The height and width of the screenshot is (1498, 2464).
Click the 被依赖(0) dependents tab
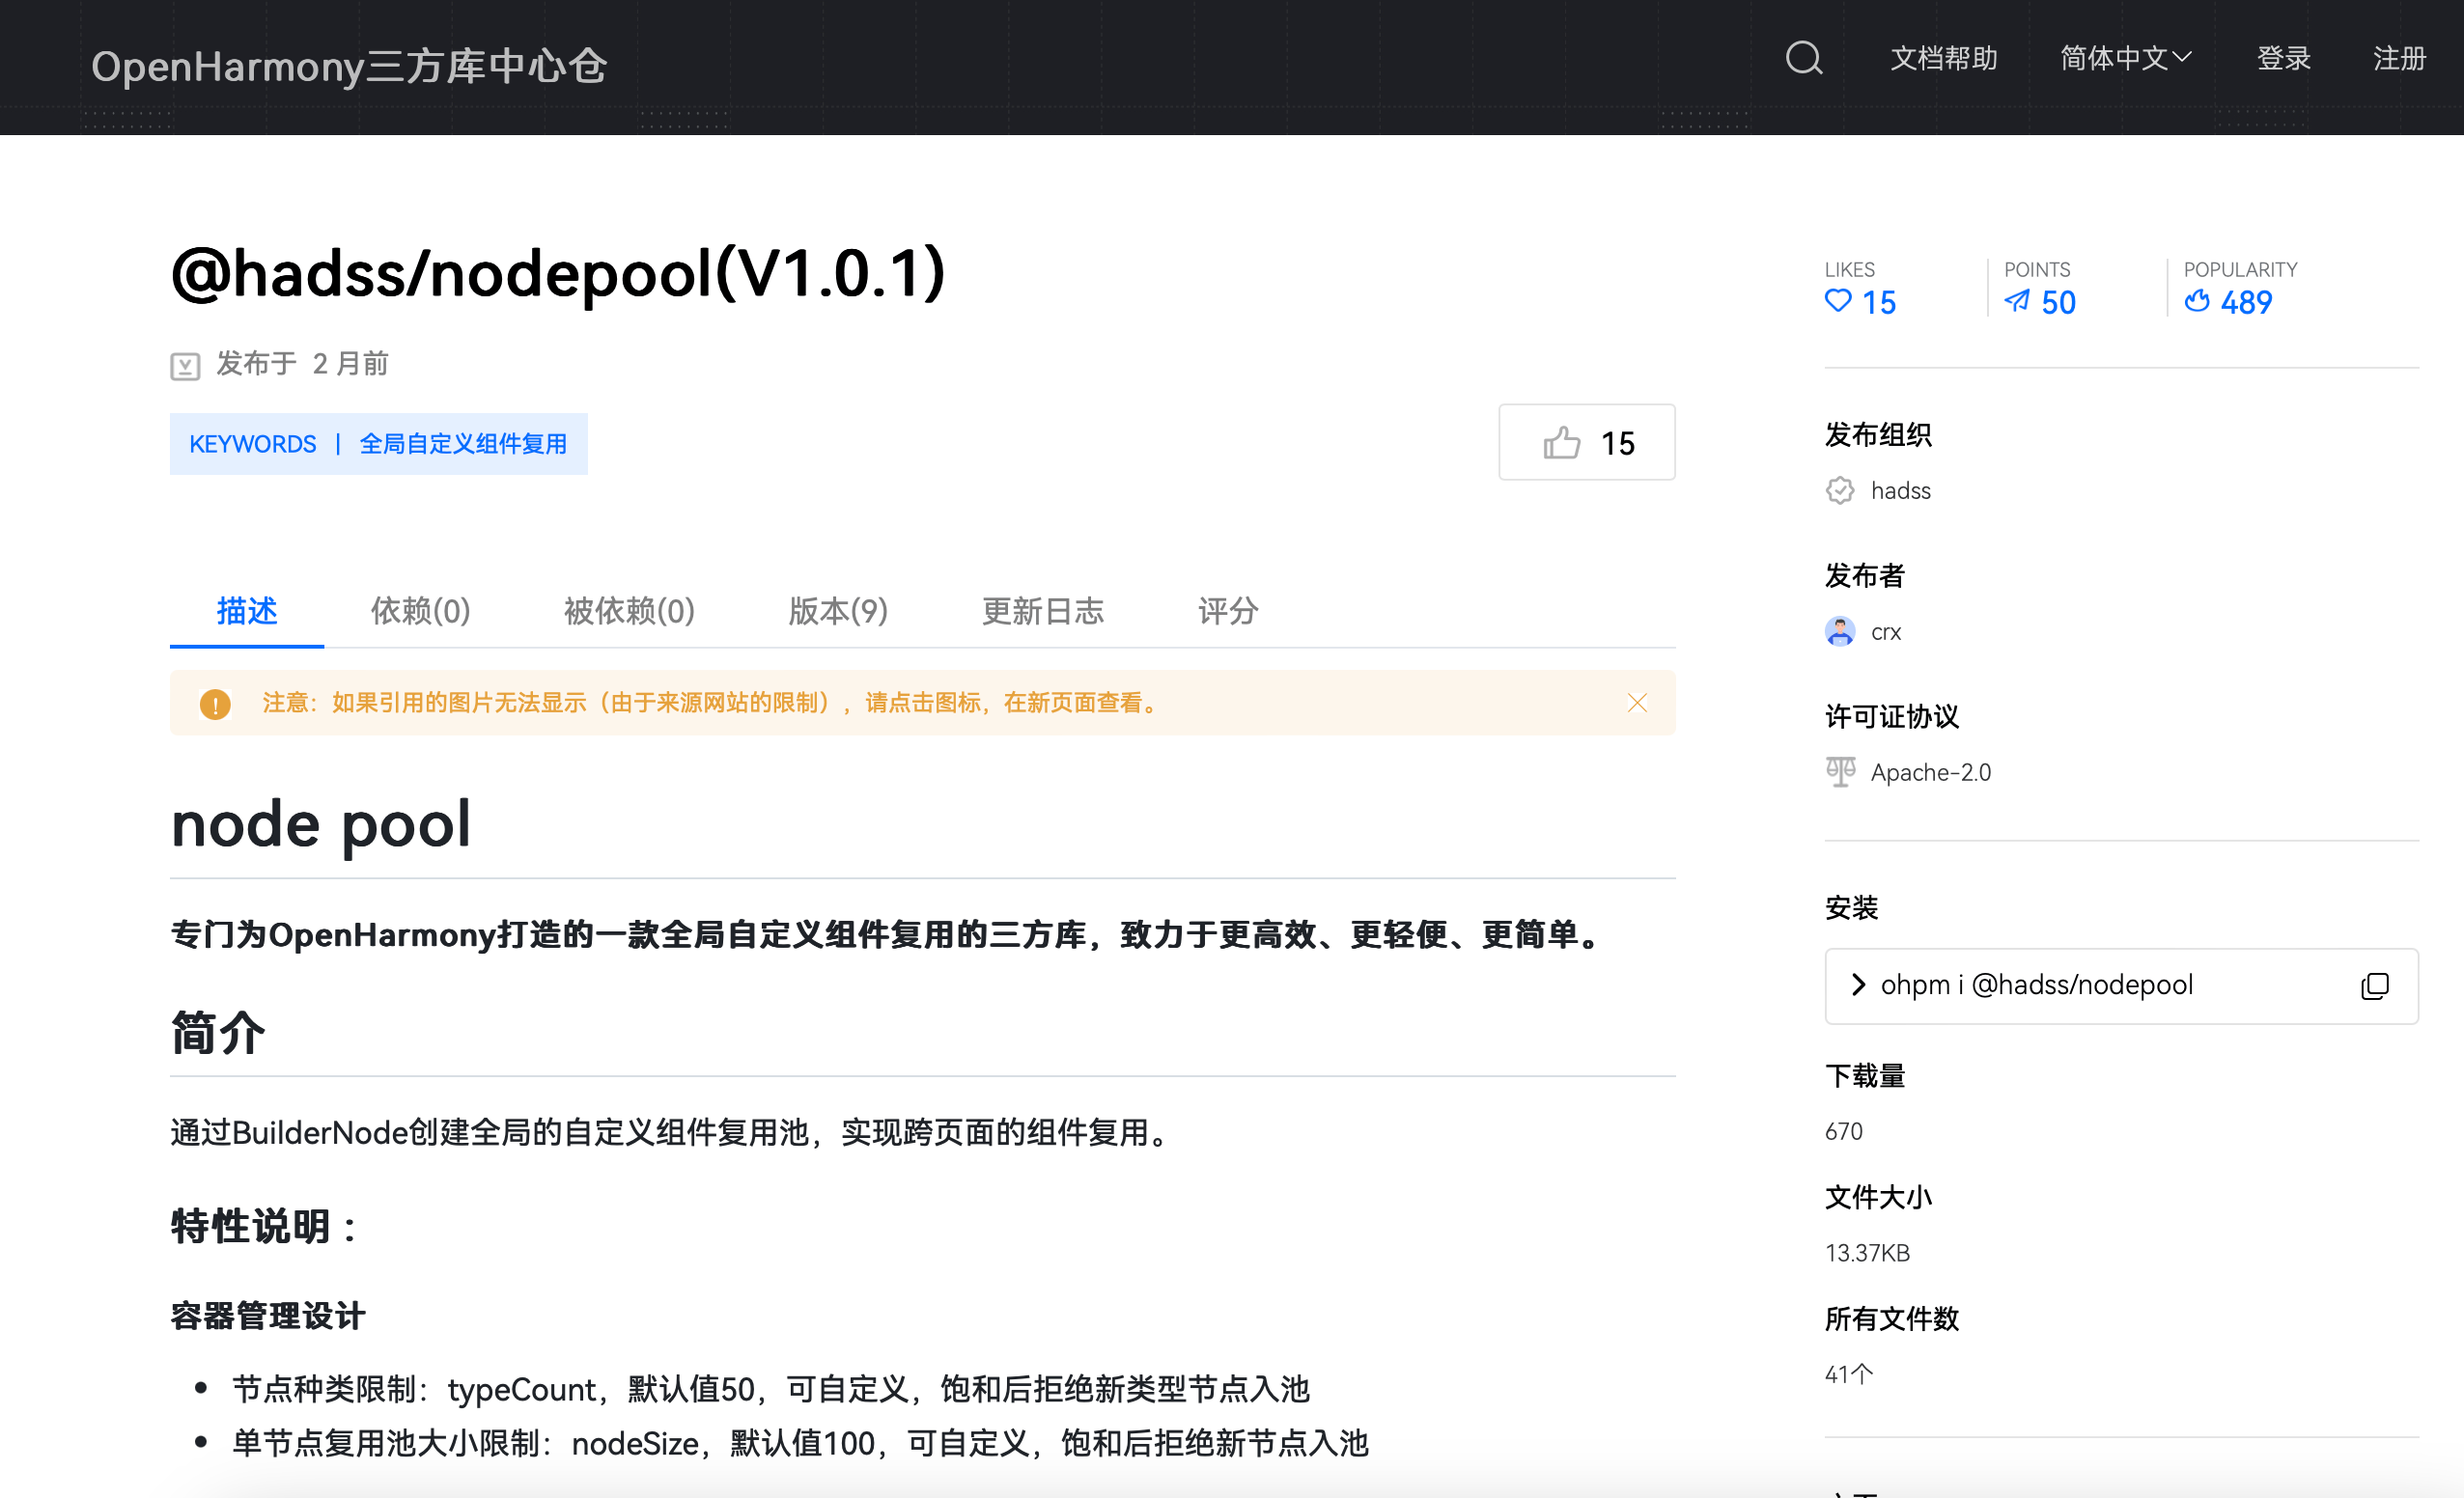coord(627,613)
